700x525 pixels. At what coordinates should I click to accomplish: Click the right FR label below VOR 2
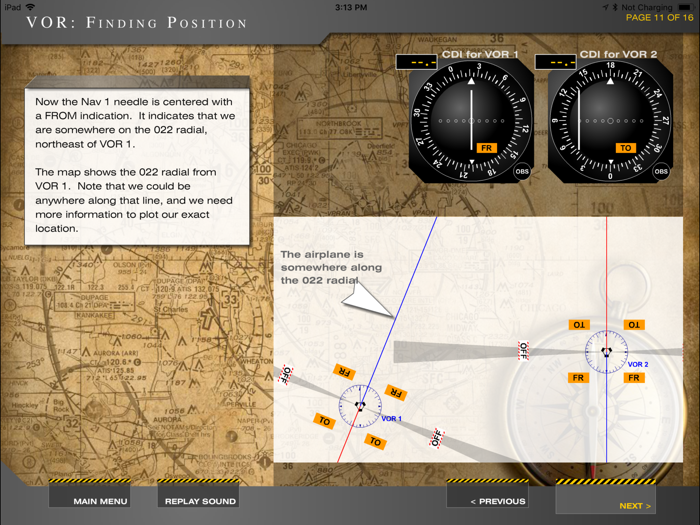click(634, 378)
